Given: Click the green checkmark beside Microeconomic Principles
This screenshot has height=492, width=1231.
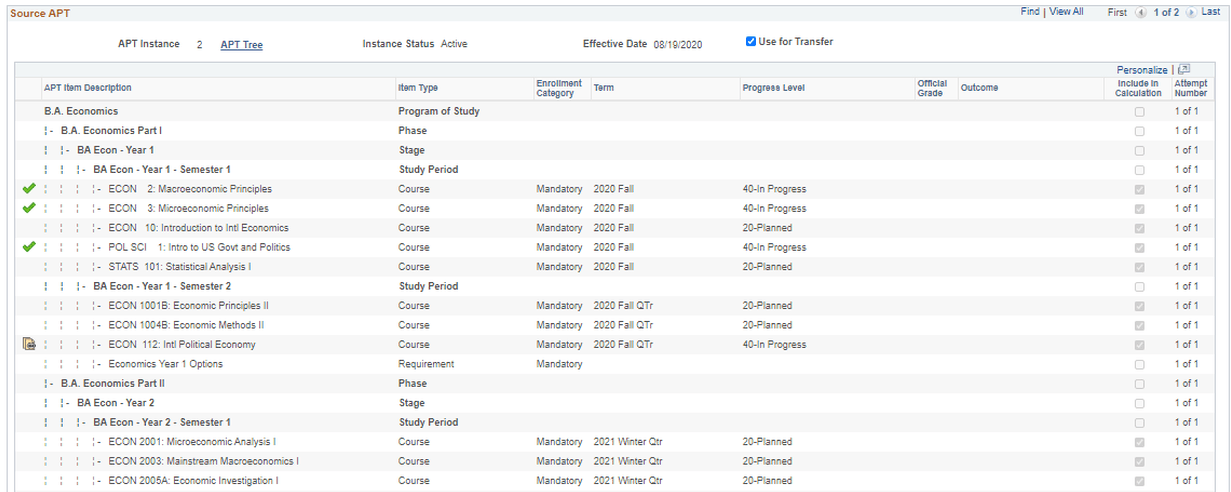Looking at the screenshot, I should (x=28, y=208).
